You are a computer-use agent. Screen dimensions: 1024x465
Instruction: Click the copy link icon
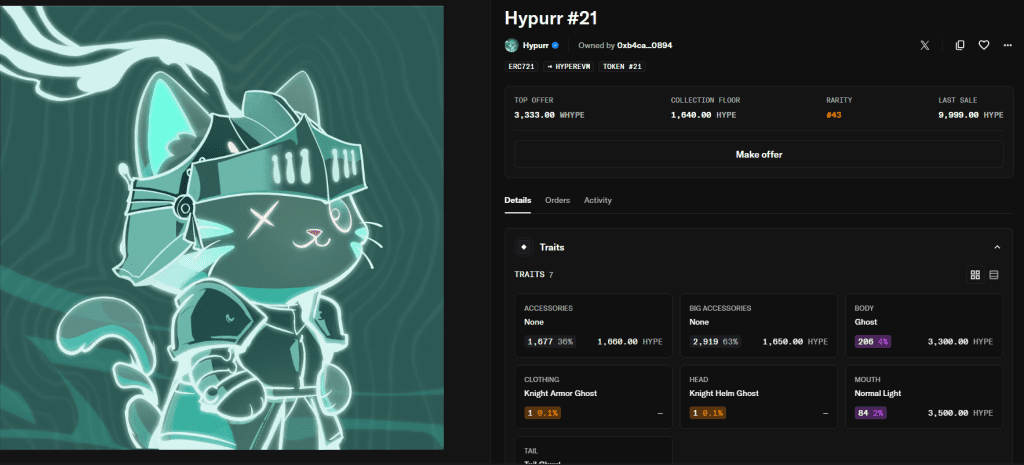pos(959,45)
